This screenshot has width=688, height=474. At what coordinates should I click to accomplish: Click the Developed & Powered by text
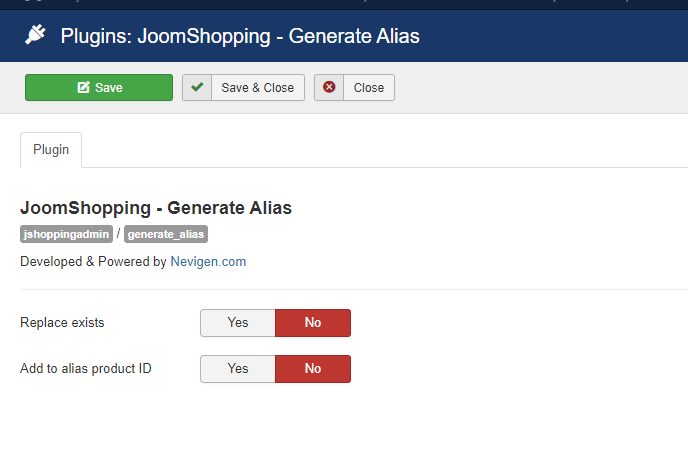click(93, 262)
